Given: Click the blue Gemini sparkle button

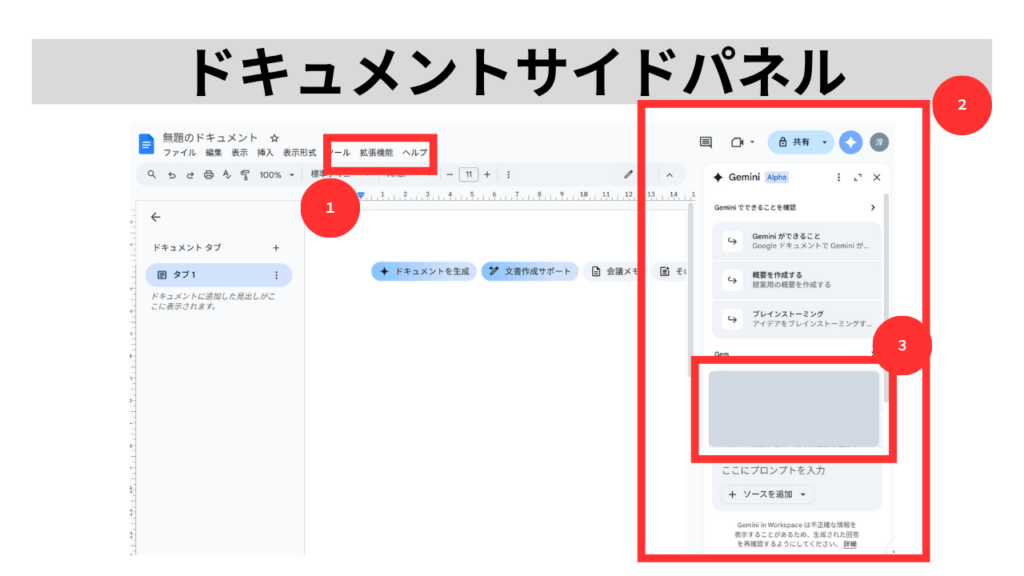Looking at the screenshot, I should click(x=850, y=143).
